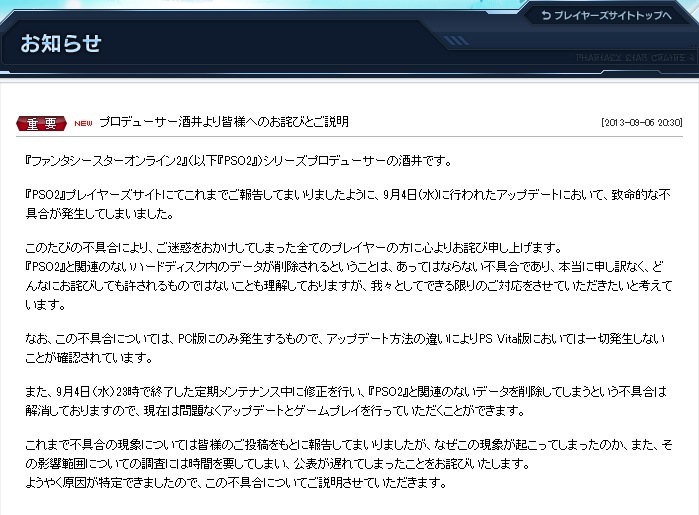The image size is (699, 515).
Task: Click the return arrow icon beside プレイヤーズサイトトップへ
Action: 546,16
